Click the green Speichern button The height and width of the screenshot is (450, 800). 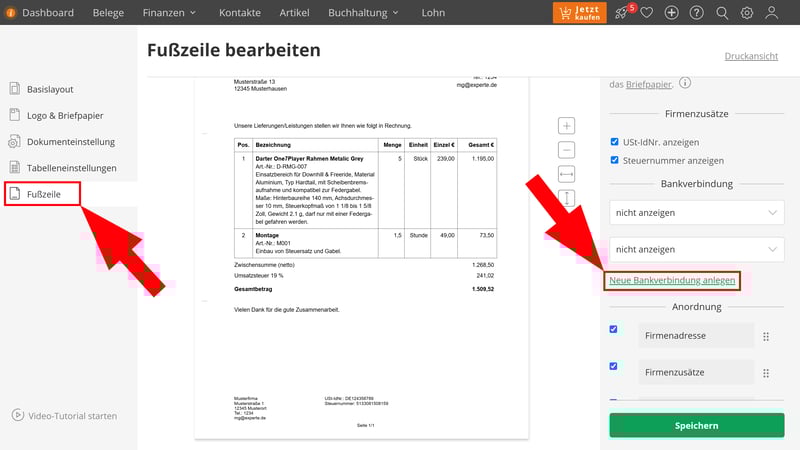(x=696, y=425)
